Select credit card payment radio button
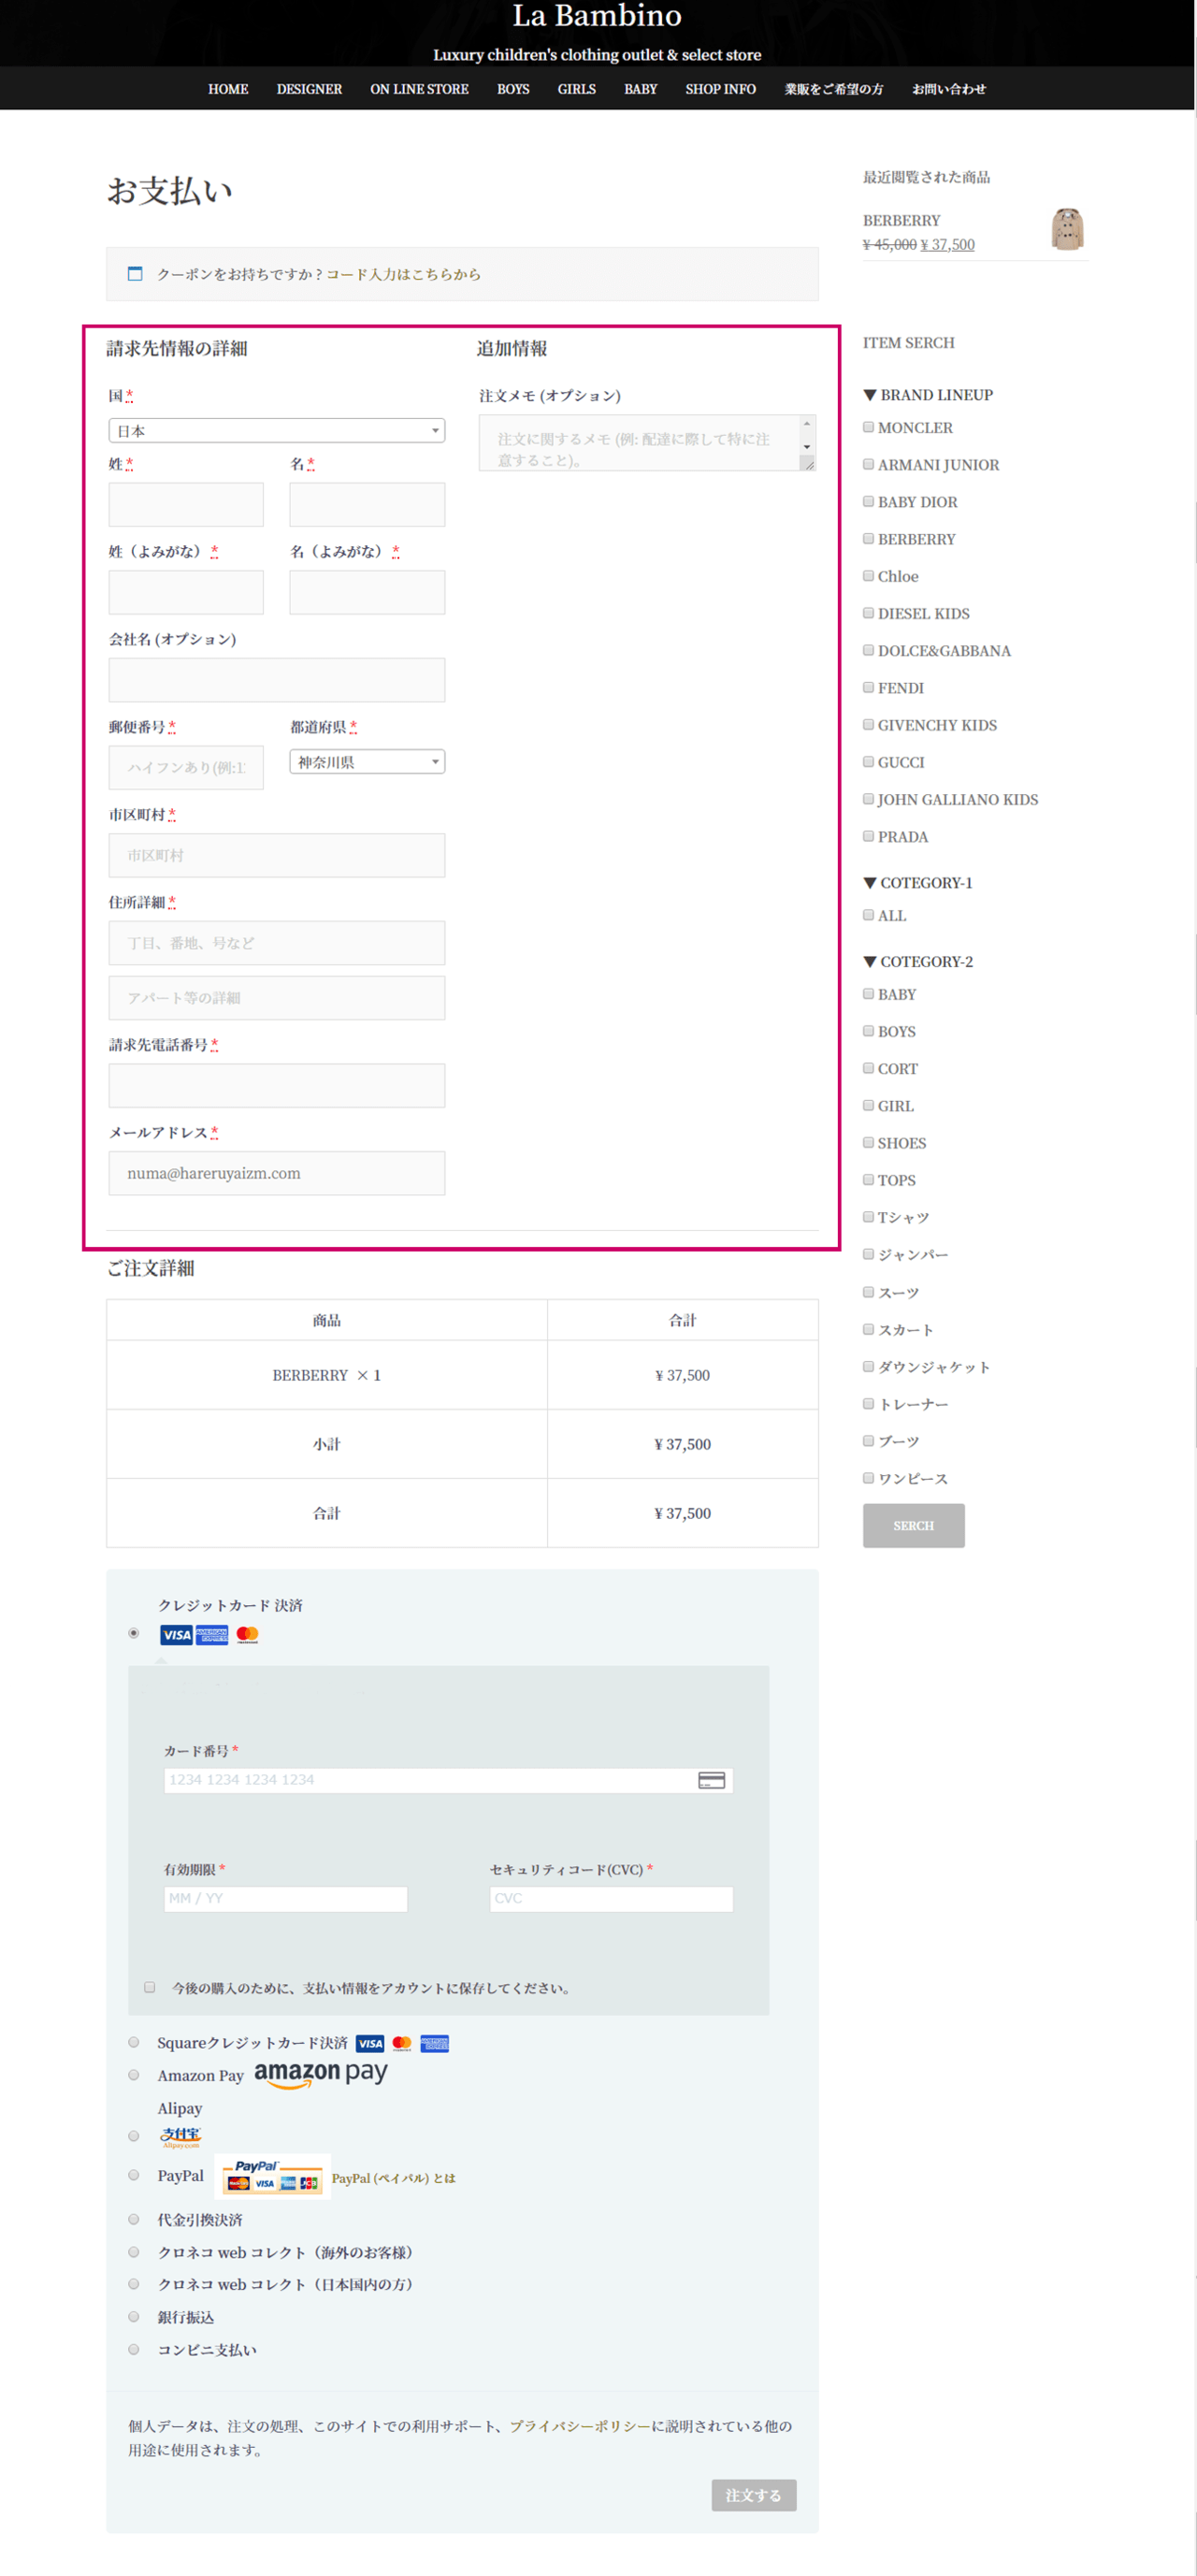1197x2576 pixels. click(134, 1633)
